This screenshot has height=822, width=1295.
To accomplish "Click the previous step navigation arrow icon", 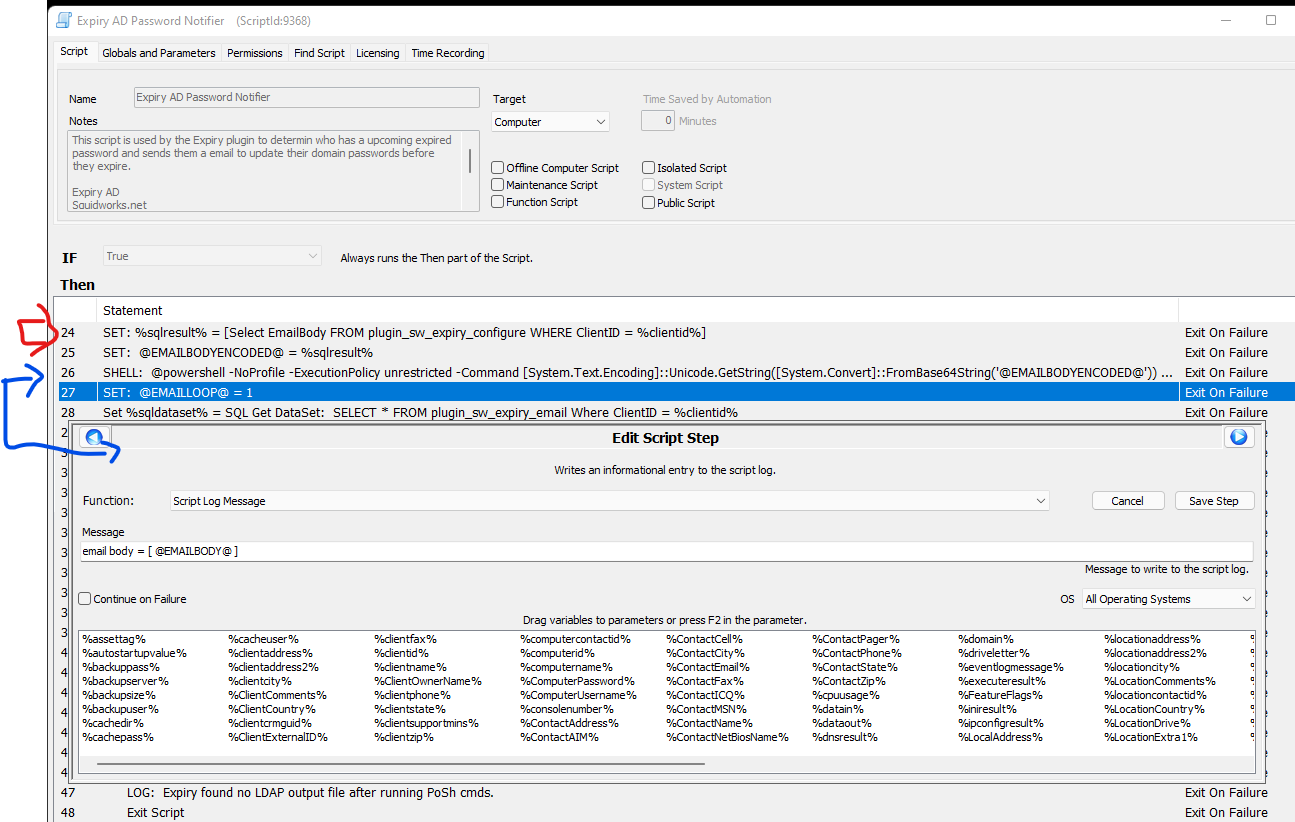I will [x=95, y=436].
